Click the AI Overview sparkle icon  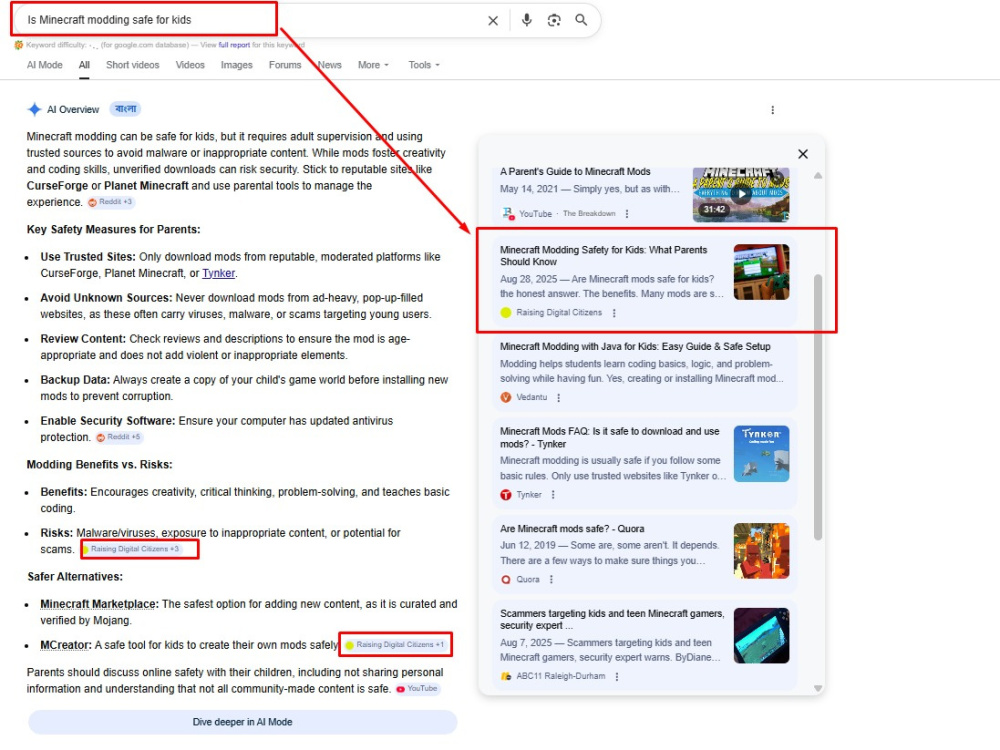[34, 109]
